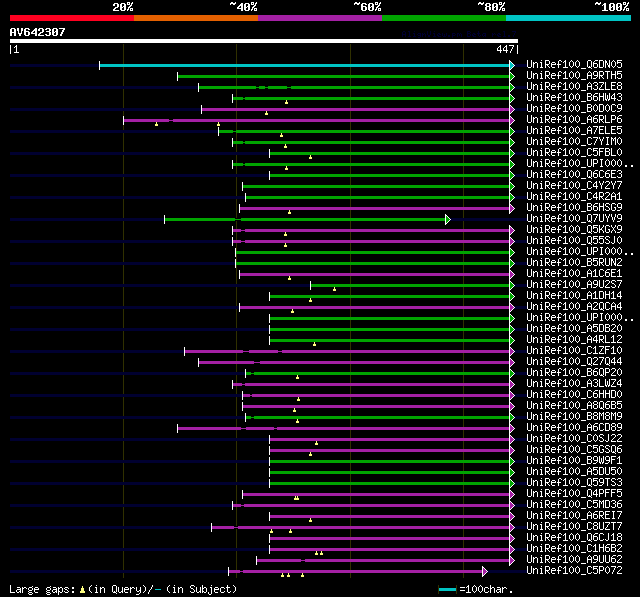Select the UniRef100_B9W9F1 label
The height and width of the screenshot is (597, 640).
574,461
